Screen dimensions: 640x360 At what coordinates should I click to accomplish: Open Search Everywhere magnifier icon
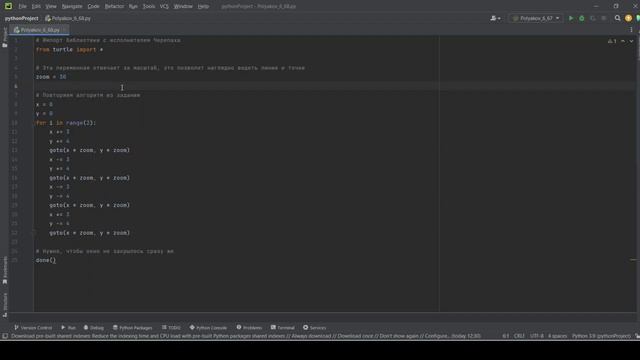click(x=618, y=18)
